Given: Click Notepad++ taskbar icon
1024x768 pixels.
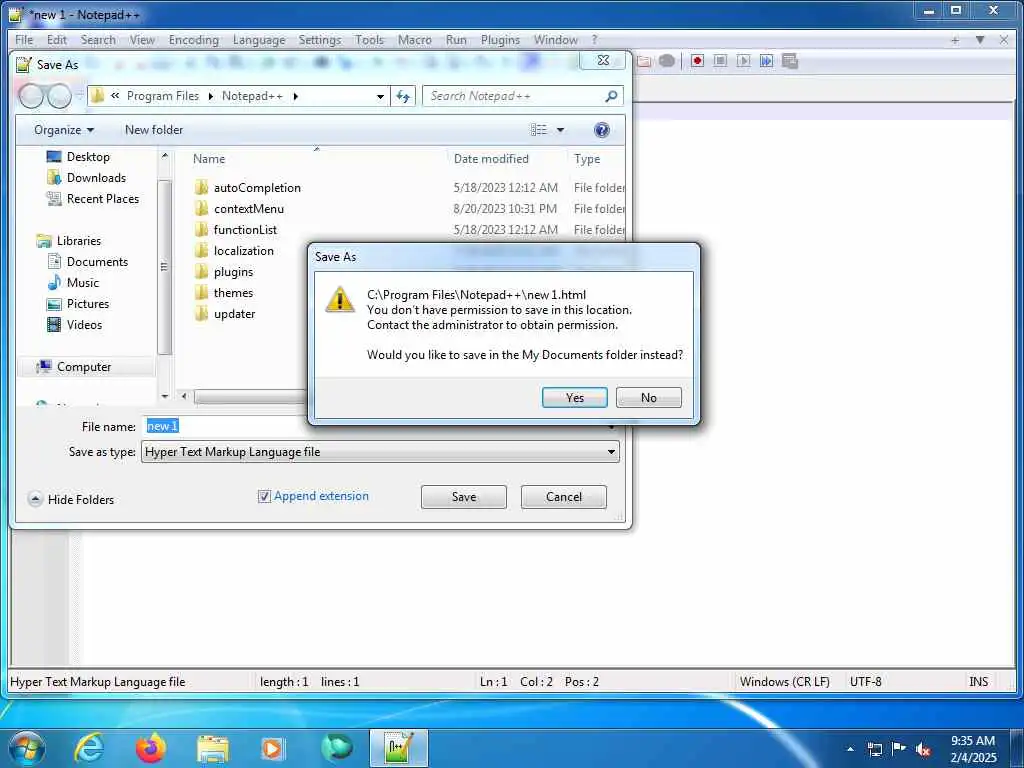Looking at the screenshot, I should [x=399, y=748].
